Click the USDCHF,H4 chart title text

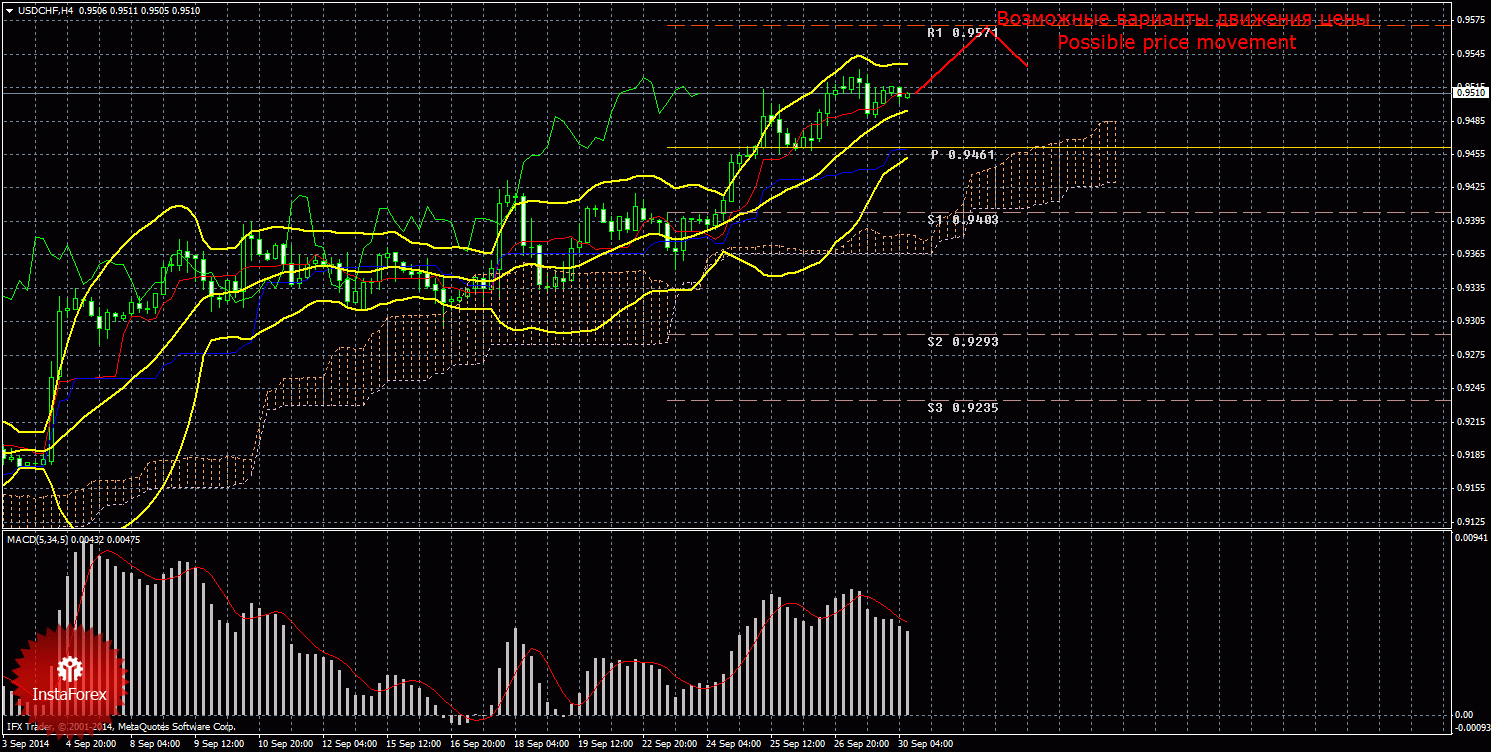click(x=44, y=10)
